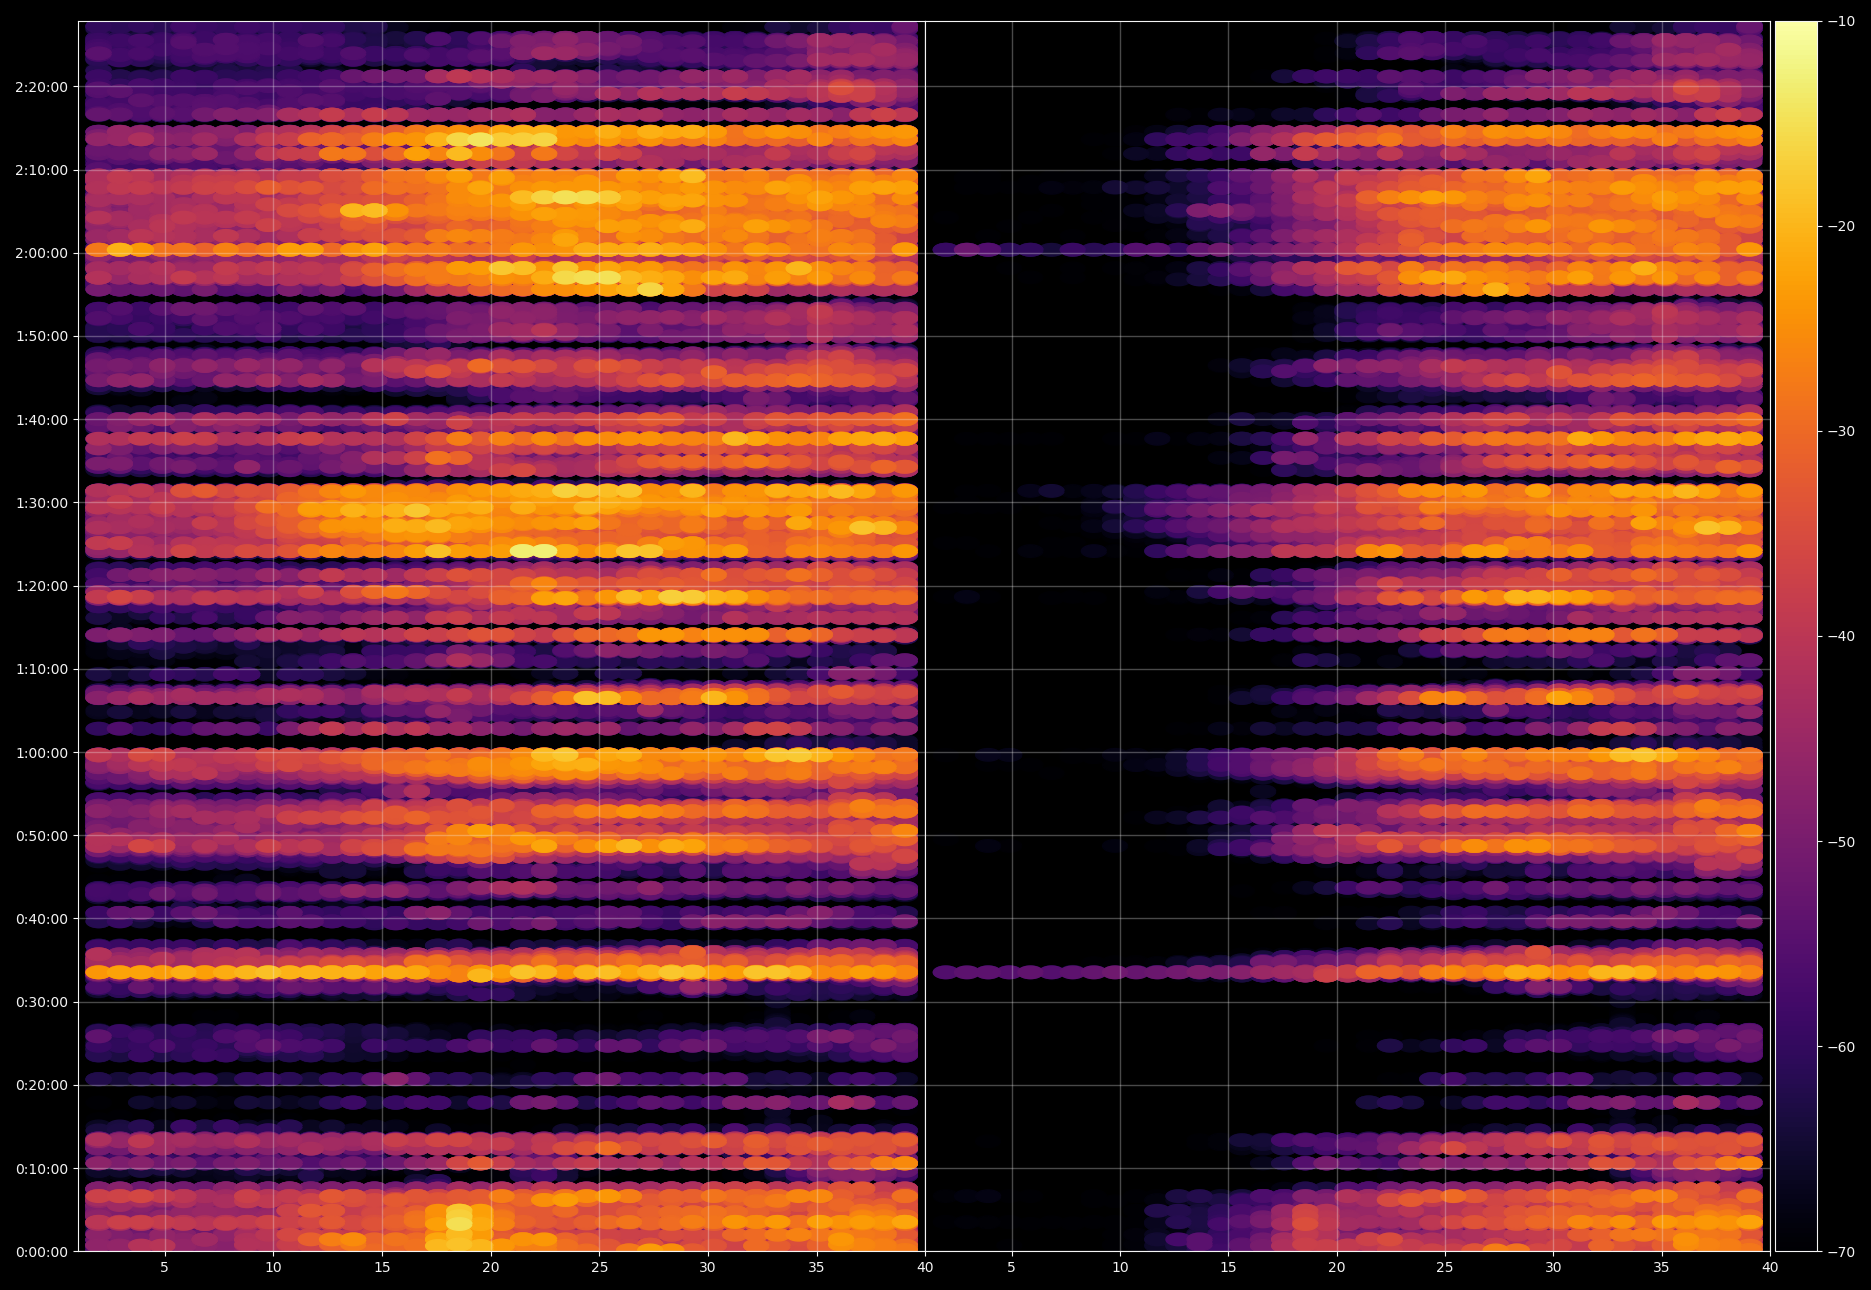1871x1290 pixels.
Task: Click the 2:20:00 y-axis label
Action: click(x=42, y=87)
